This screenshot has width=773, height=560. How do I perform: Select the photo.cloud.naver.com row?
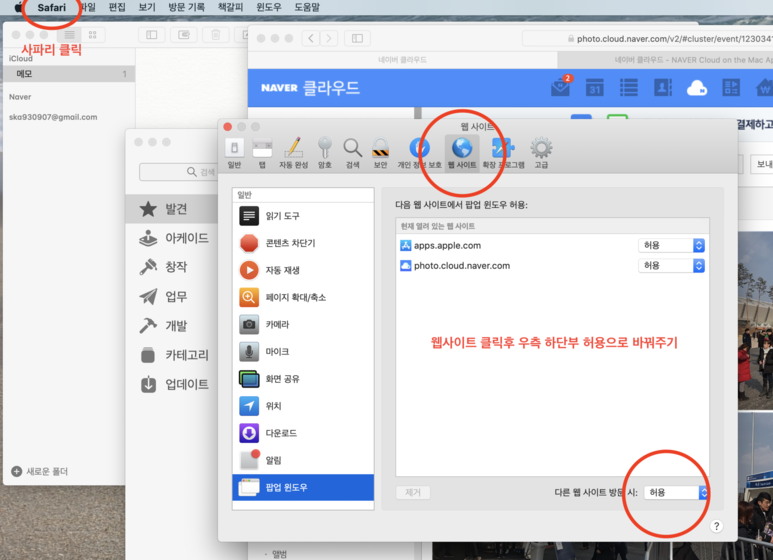click(x=552, y=266)
